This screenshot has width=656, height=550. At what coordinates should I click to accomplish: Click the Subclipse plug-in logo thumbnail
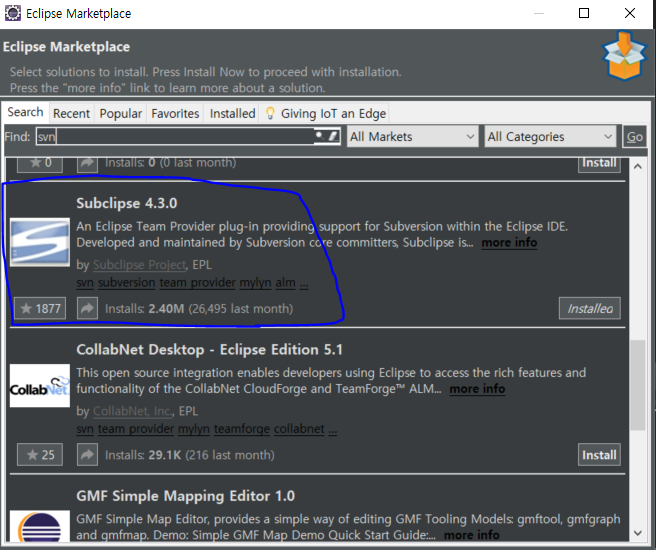coord(40,242)
